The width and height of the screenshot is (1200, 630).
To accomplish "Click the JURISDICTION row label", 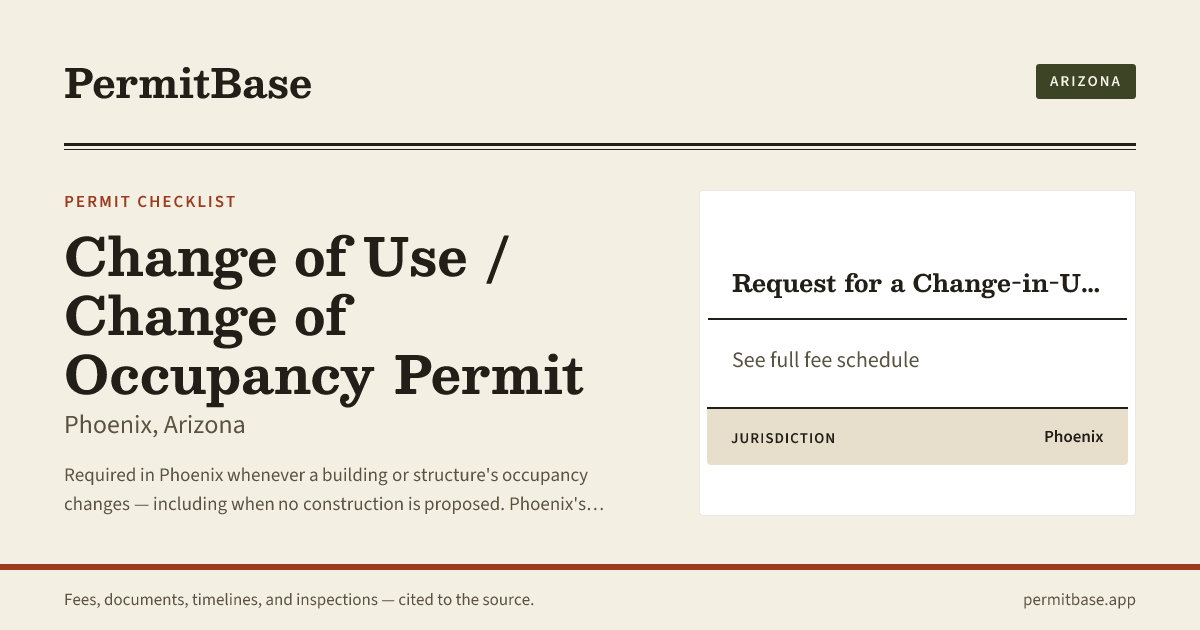I will (783, 438).
